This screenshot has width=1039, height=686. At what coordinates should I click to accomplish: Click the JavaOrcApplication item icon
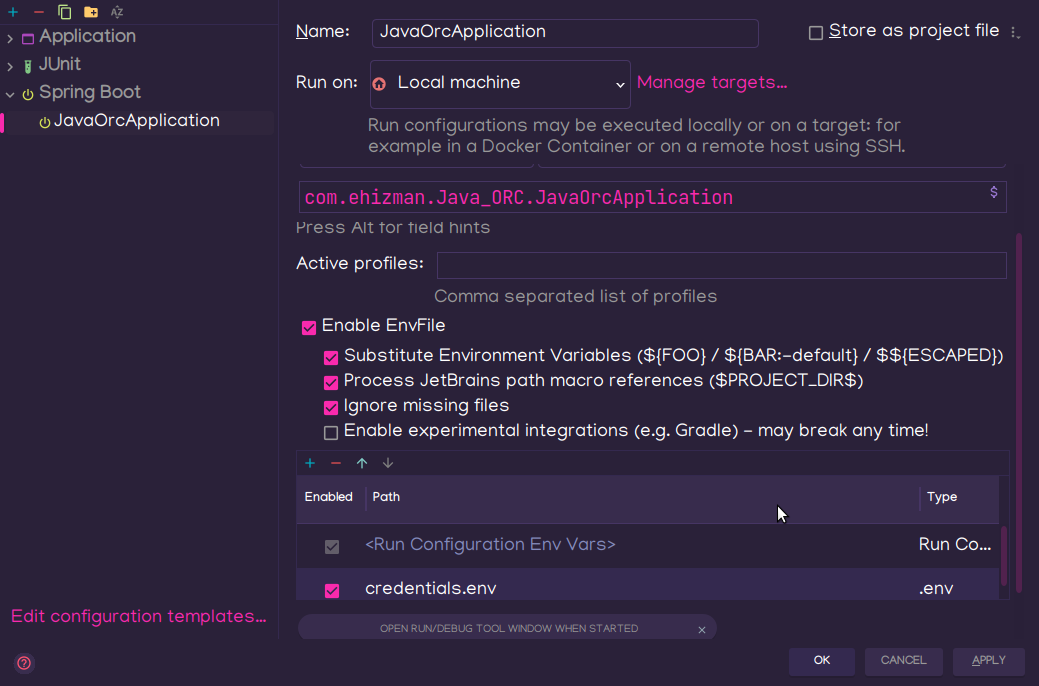pyautogui.click(x=44, y=123)
